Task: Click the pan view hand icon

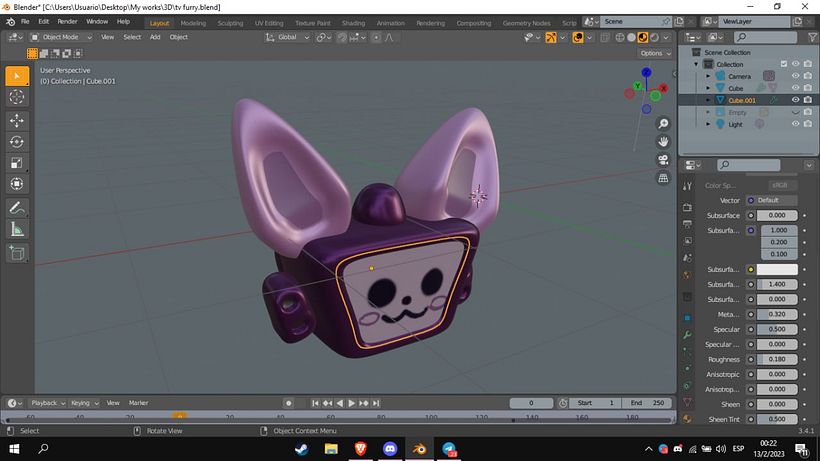Action: (x=663, y=142)
